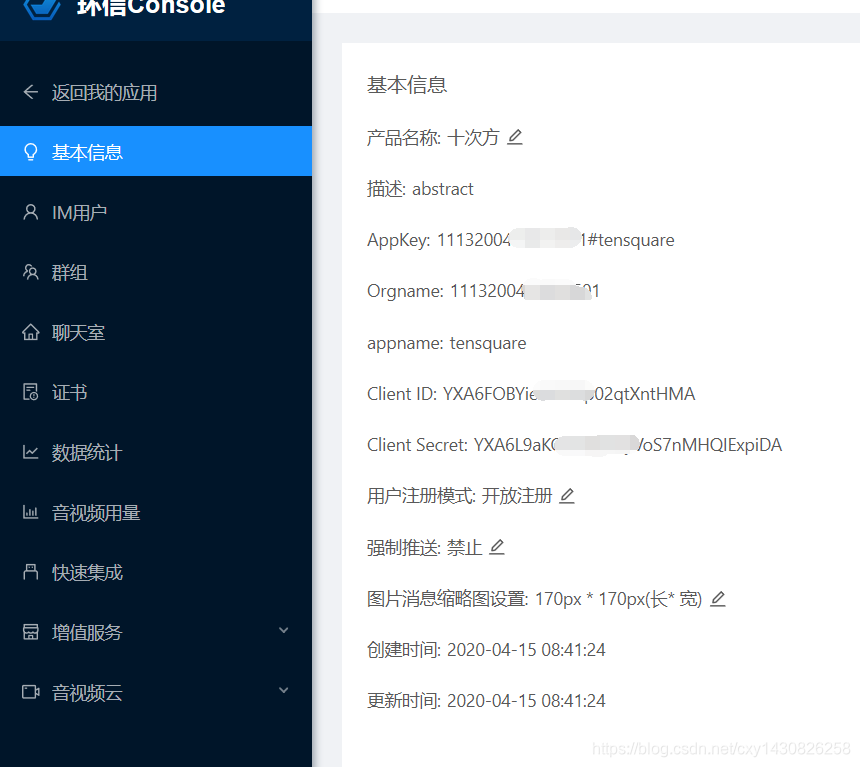Viewport: 860px width, 767px height.
Task: Click the back arrow icon beside 返回我的应用
Action: [31, 92]
